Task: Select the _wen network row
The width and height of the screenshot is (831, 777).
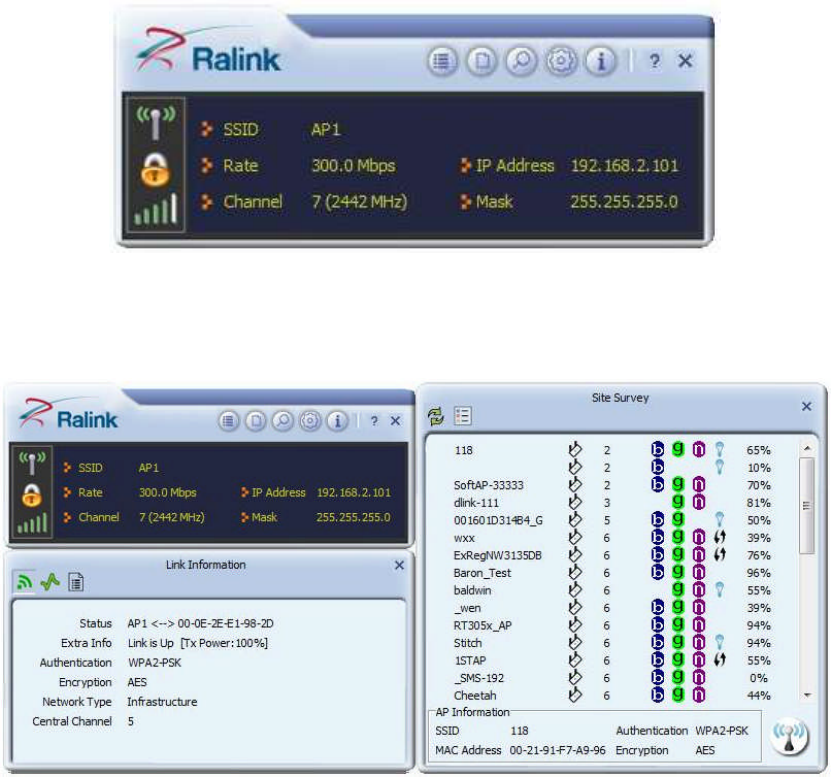Action: tap(612, 608)
